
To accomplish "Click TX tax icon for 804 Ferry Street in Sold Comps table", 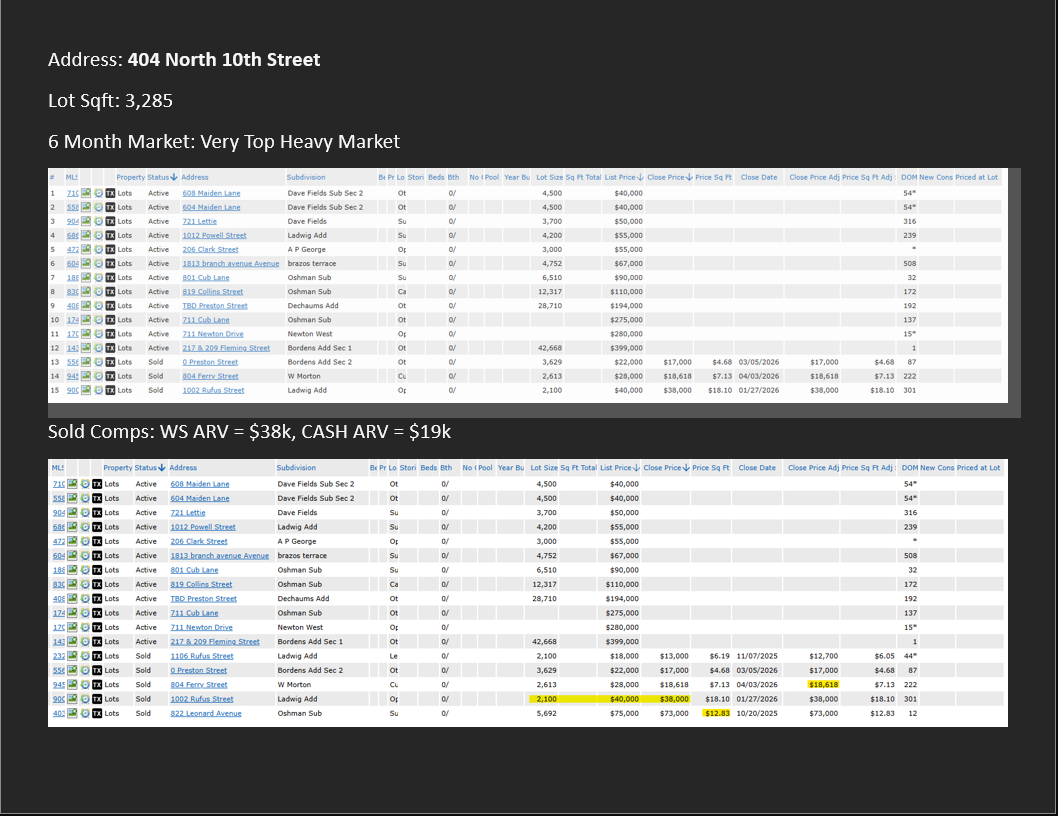I will (x=97, y=685).
